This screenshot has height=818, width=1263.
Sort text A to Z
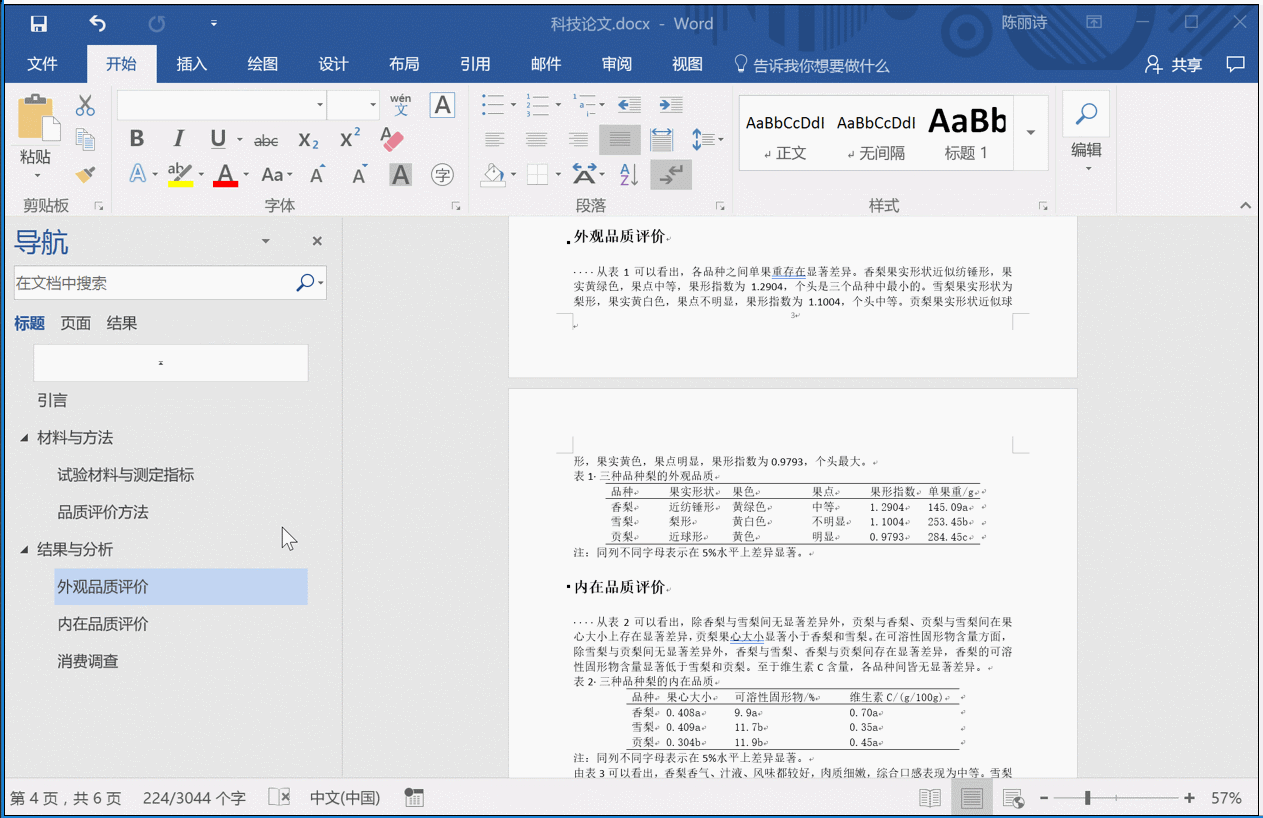click(629, 175)
